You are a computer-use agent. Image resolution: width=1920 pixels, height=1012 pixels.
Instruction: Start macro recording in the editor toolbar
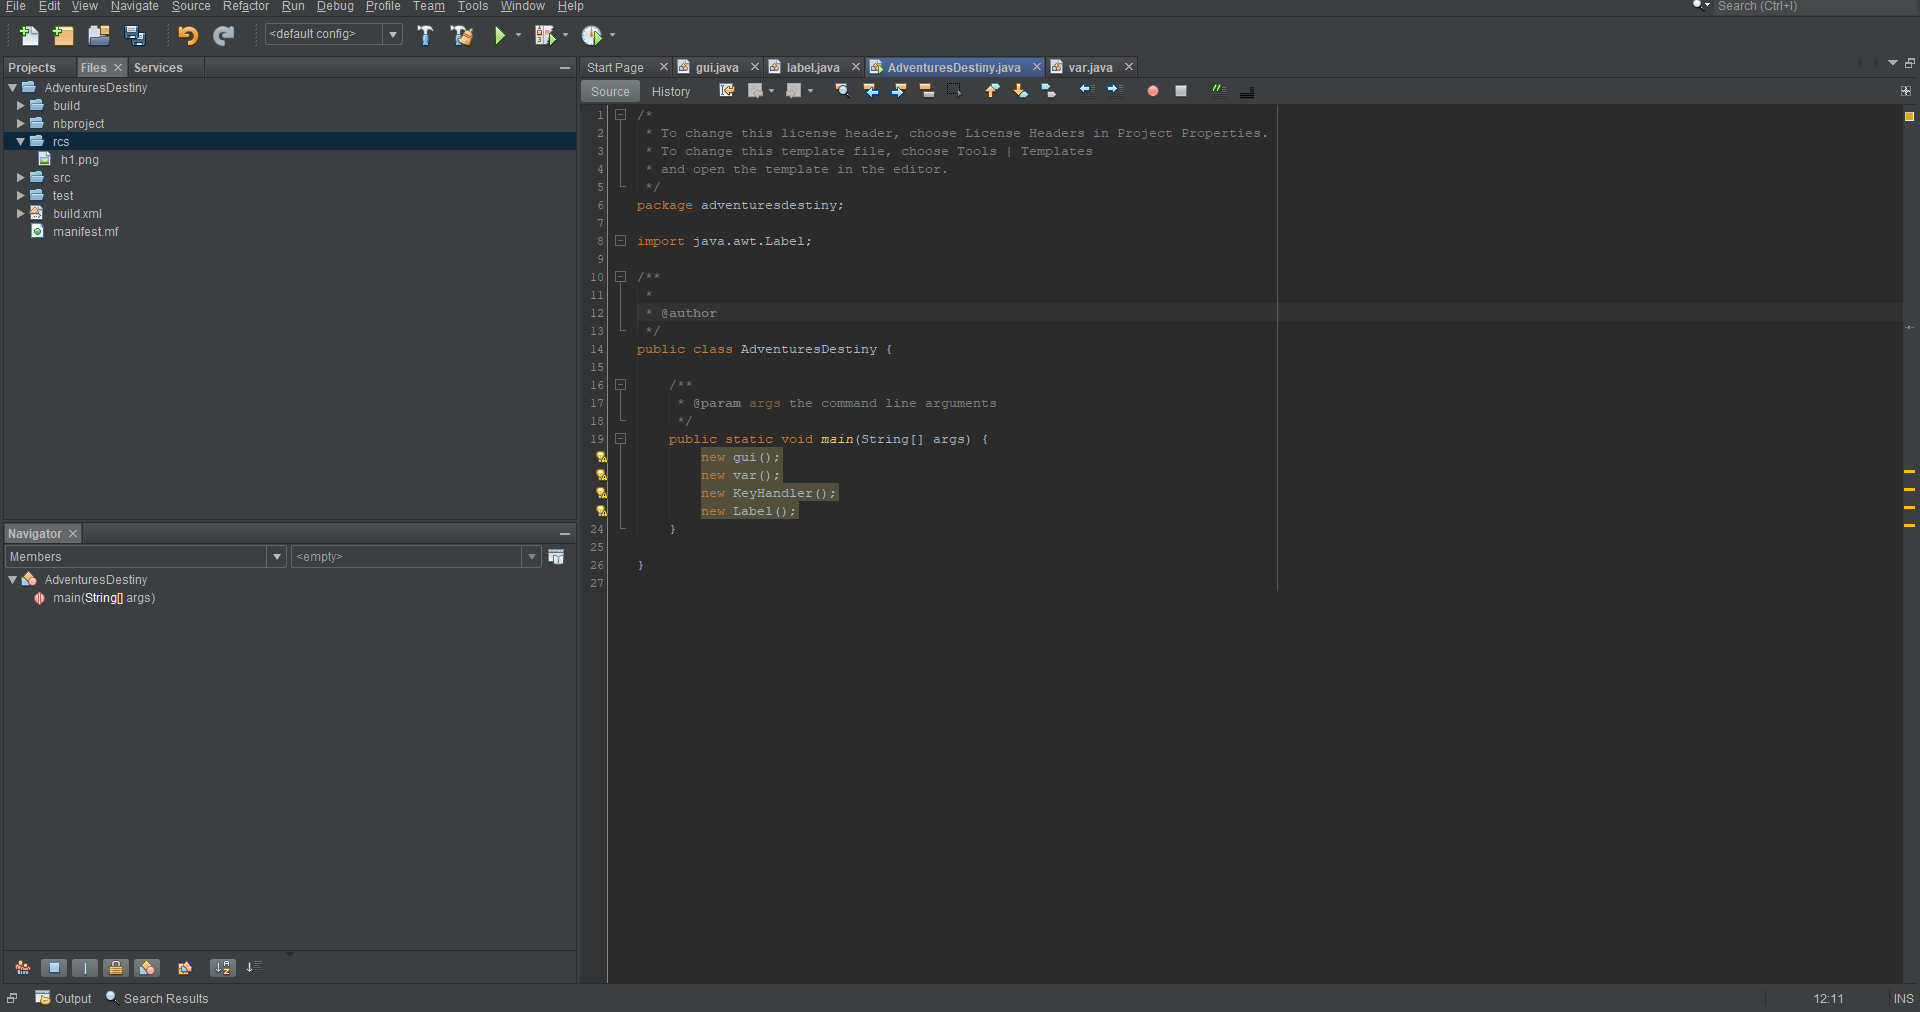pyautogui.click(x=1152, y=90)
